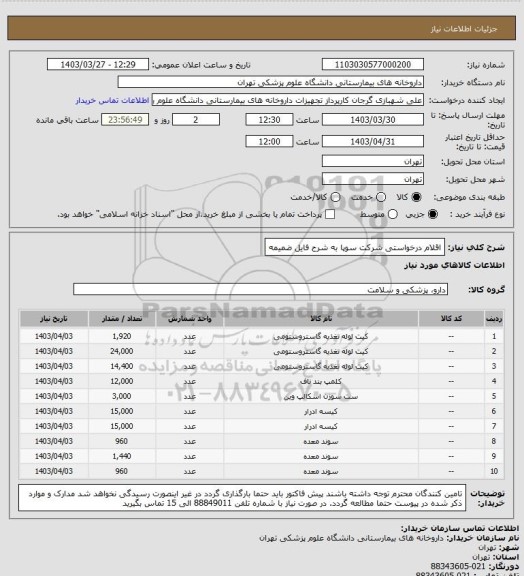This screenshot has height=576, width=524.
Task: Click the جزئیات اطلاعات نیاز page header
Action: pos(464,29)
